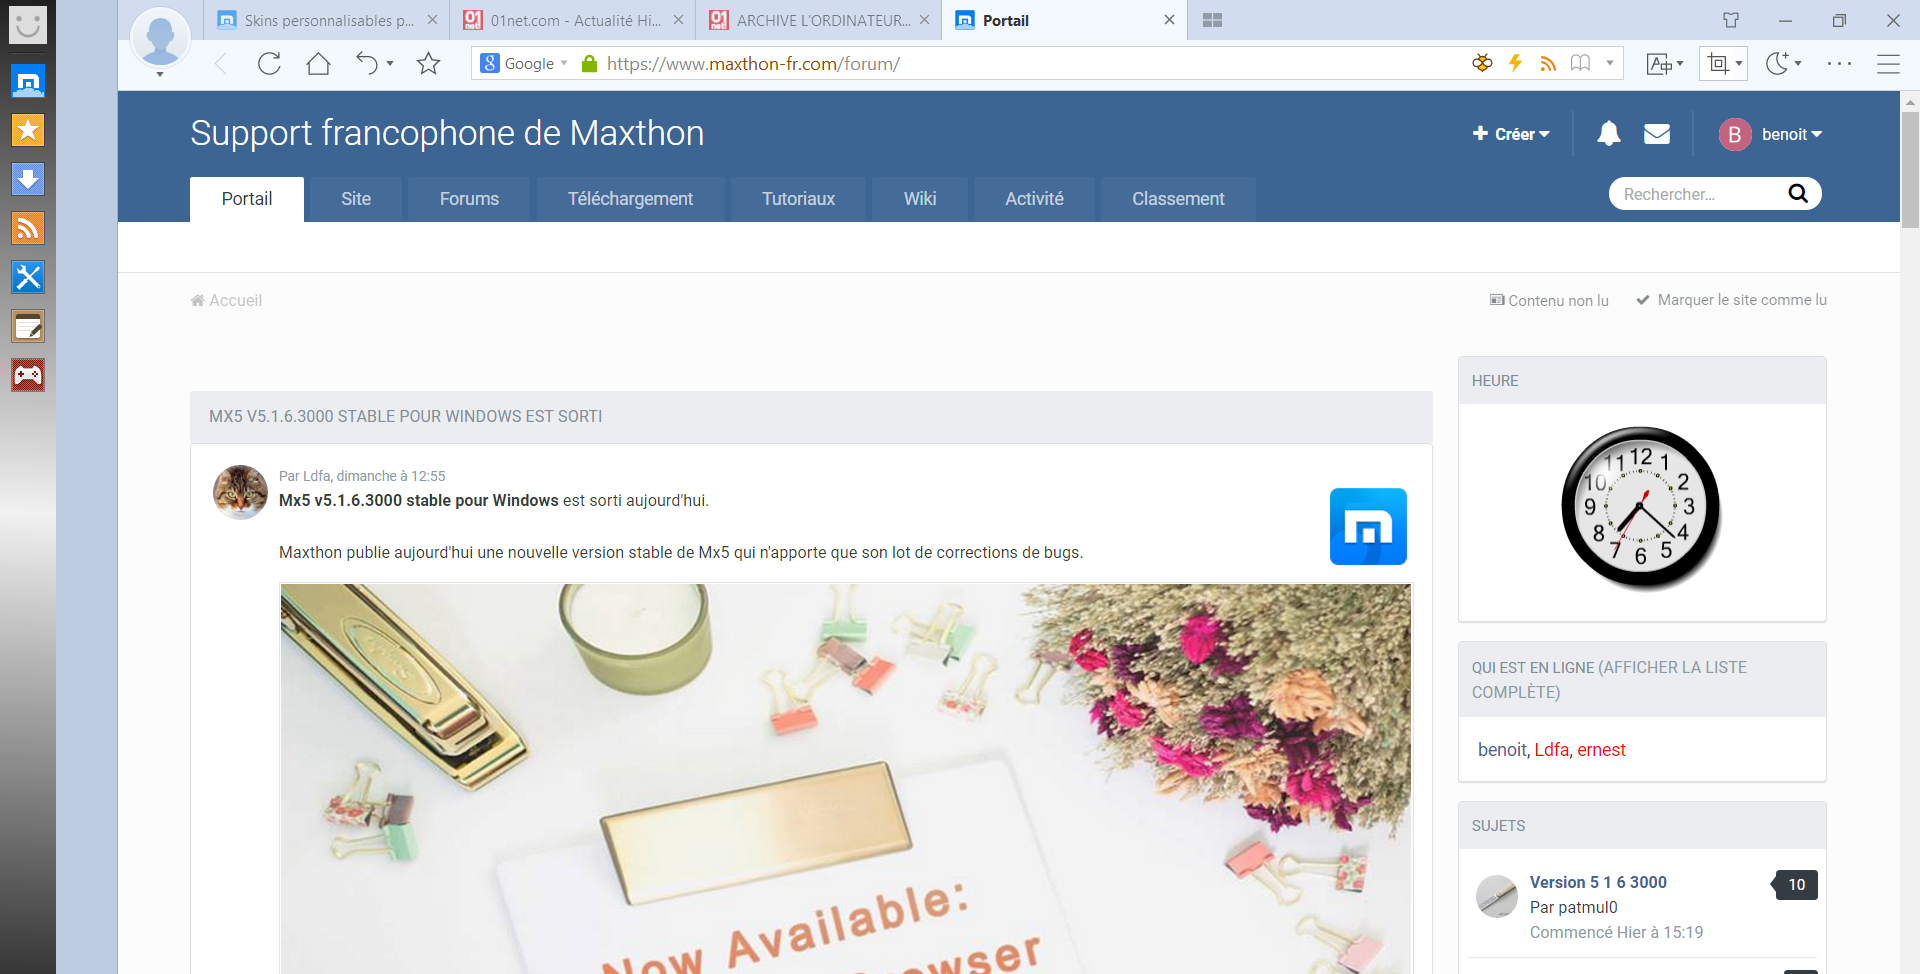Viewport: 1920px width, 974px height.
Task: Close the 01net.com tab
Action: 678,20
